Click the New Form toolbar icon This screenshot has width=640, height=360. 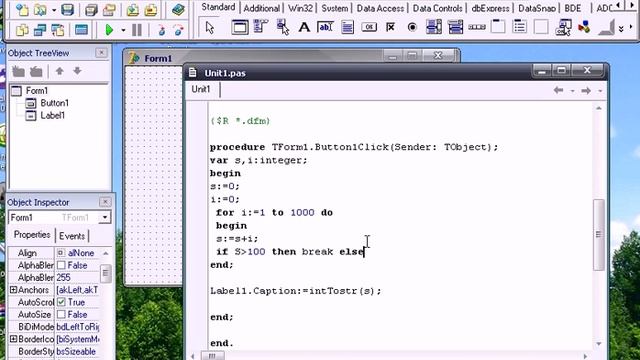pyautogui.click(x=81, y=30)
